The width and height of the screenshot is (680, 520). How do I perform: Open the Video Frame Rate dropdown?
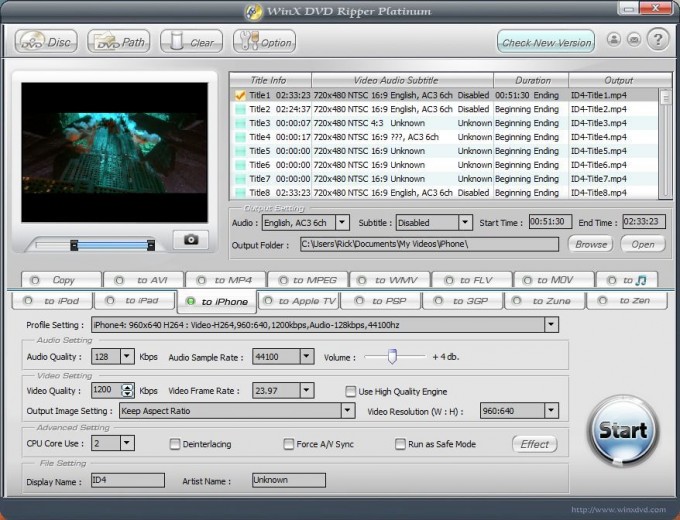click(307, 390)
